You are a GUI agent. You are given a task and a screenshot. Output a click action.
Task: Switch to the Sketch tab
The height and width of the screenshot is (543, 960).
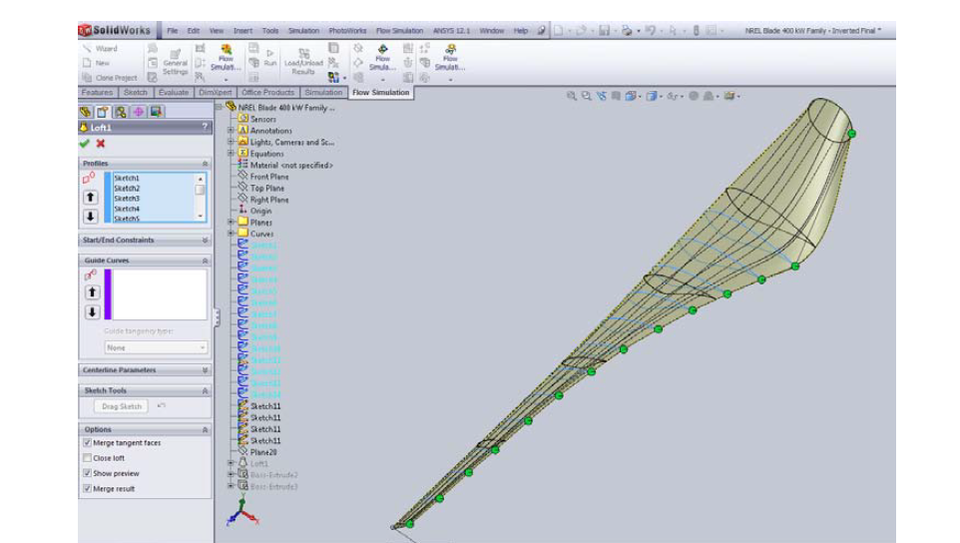[x=135, y=92]
